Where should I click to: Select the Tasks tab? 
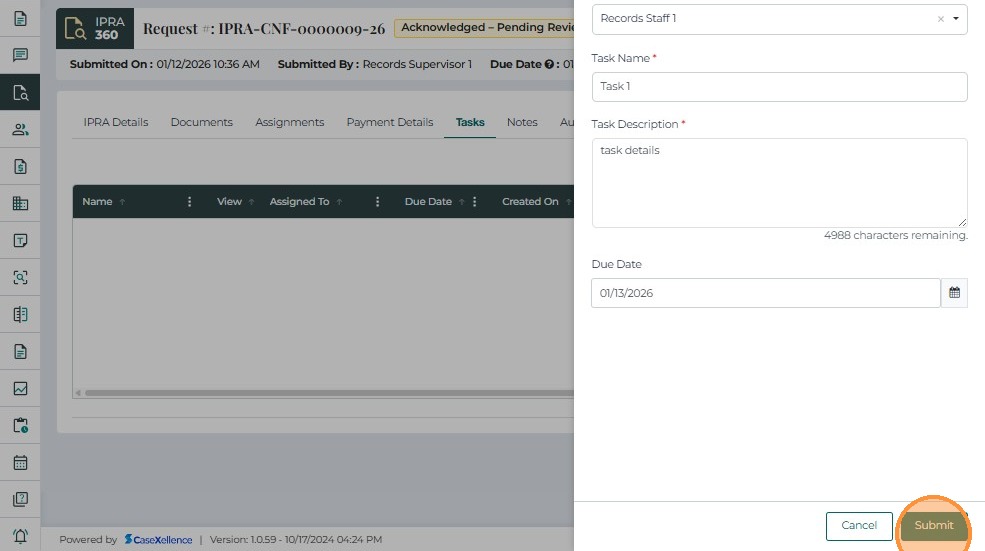(x=470, y=122)
